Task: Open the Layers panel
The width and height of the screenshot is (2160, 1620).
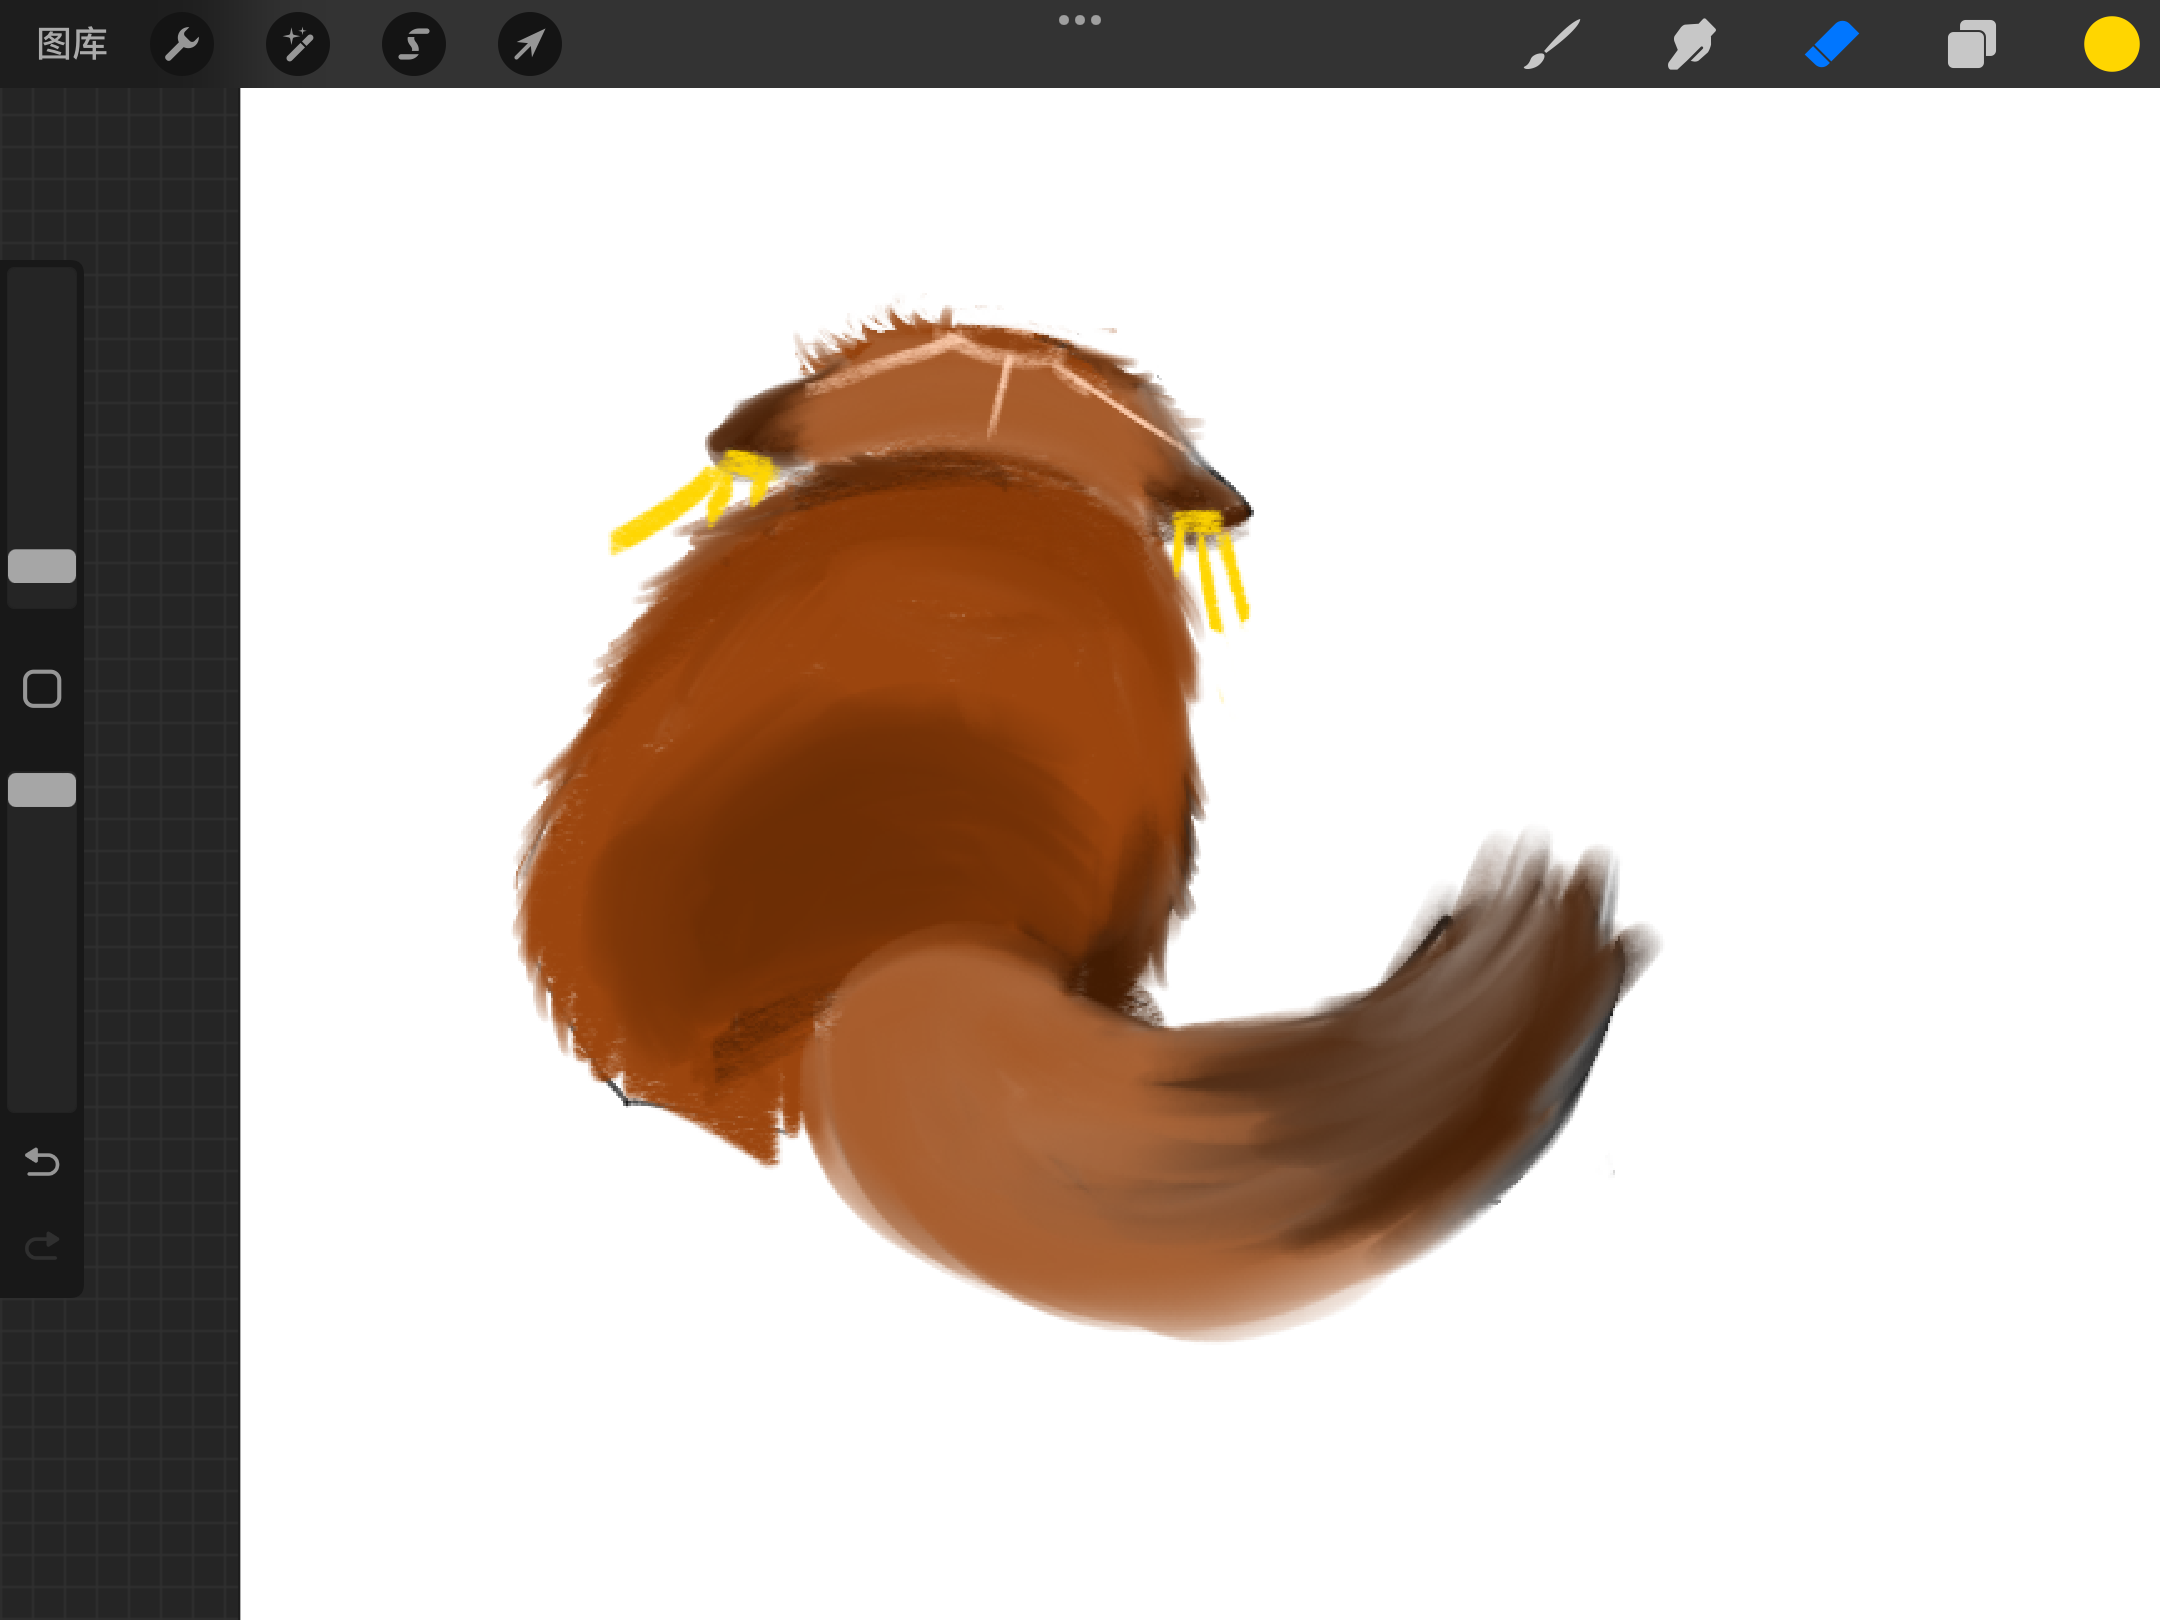Action: point(1971,44)
